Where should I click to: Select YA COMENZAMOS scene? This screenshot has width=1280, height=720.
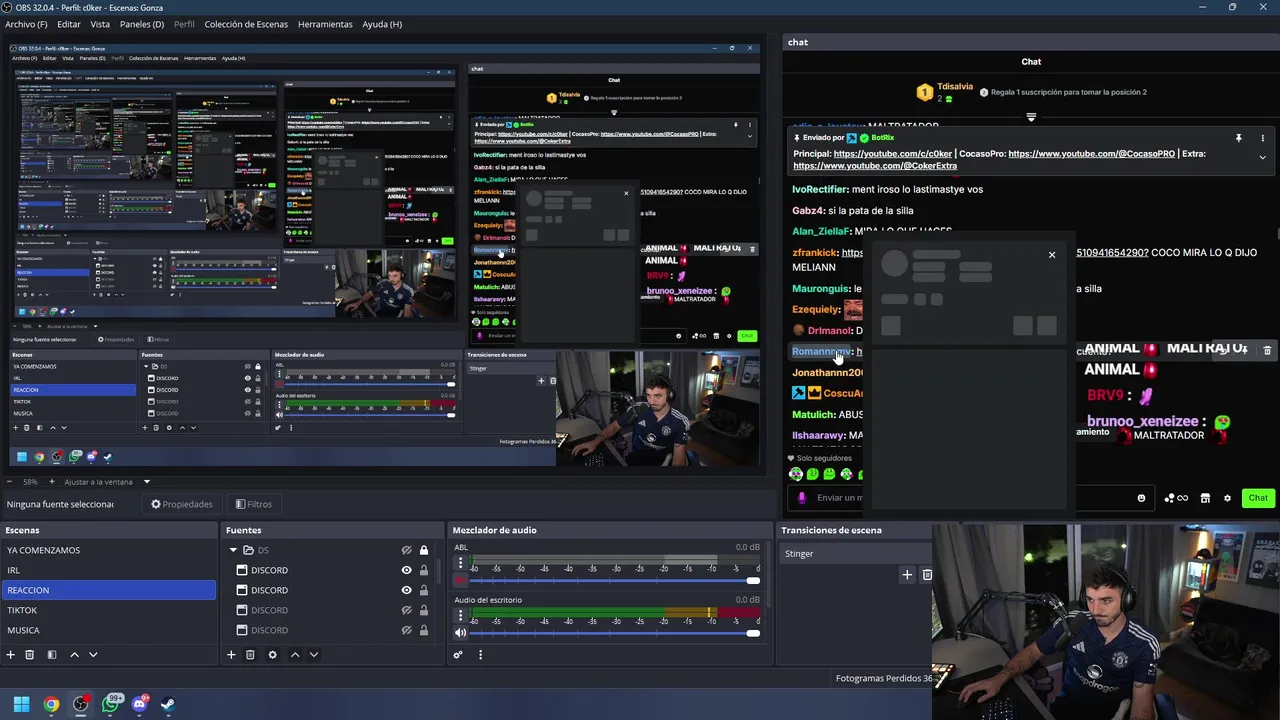click(108, 550)
